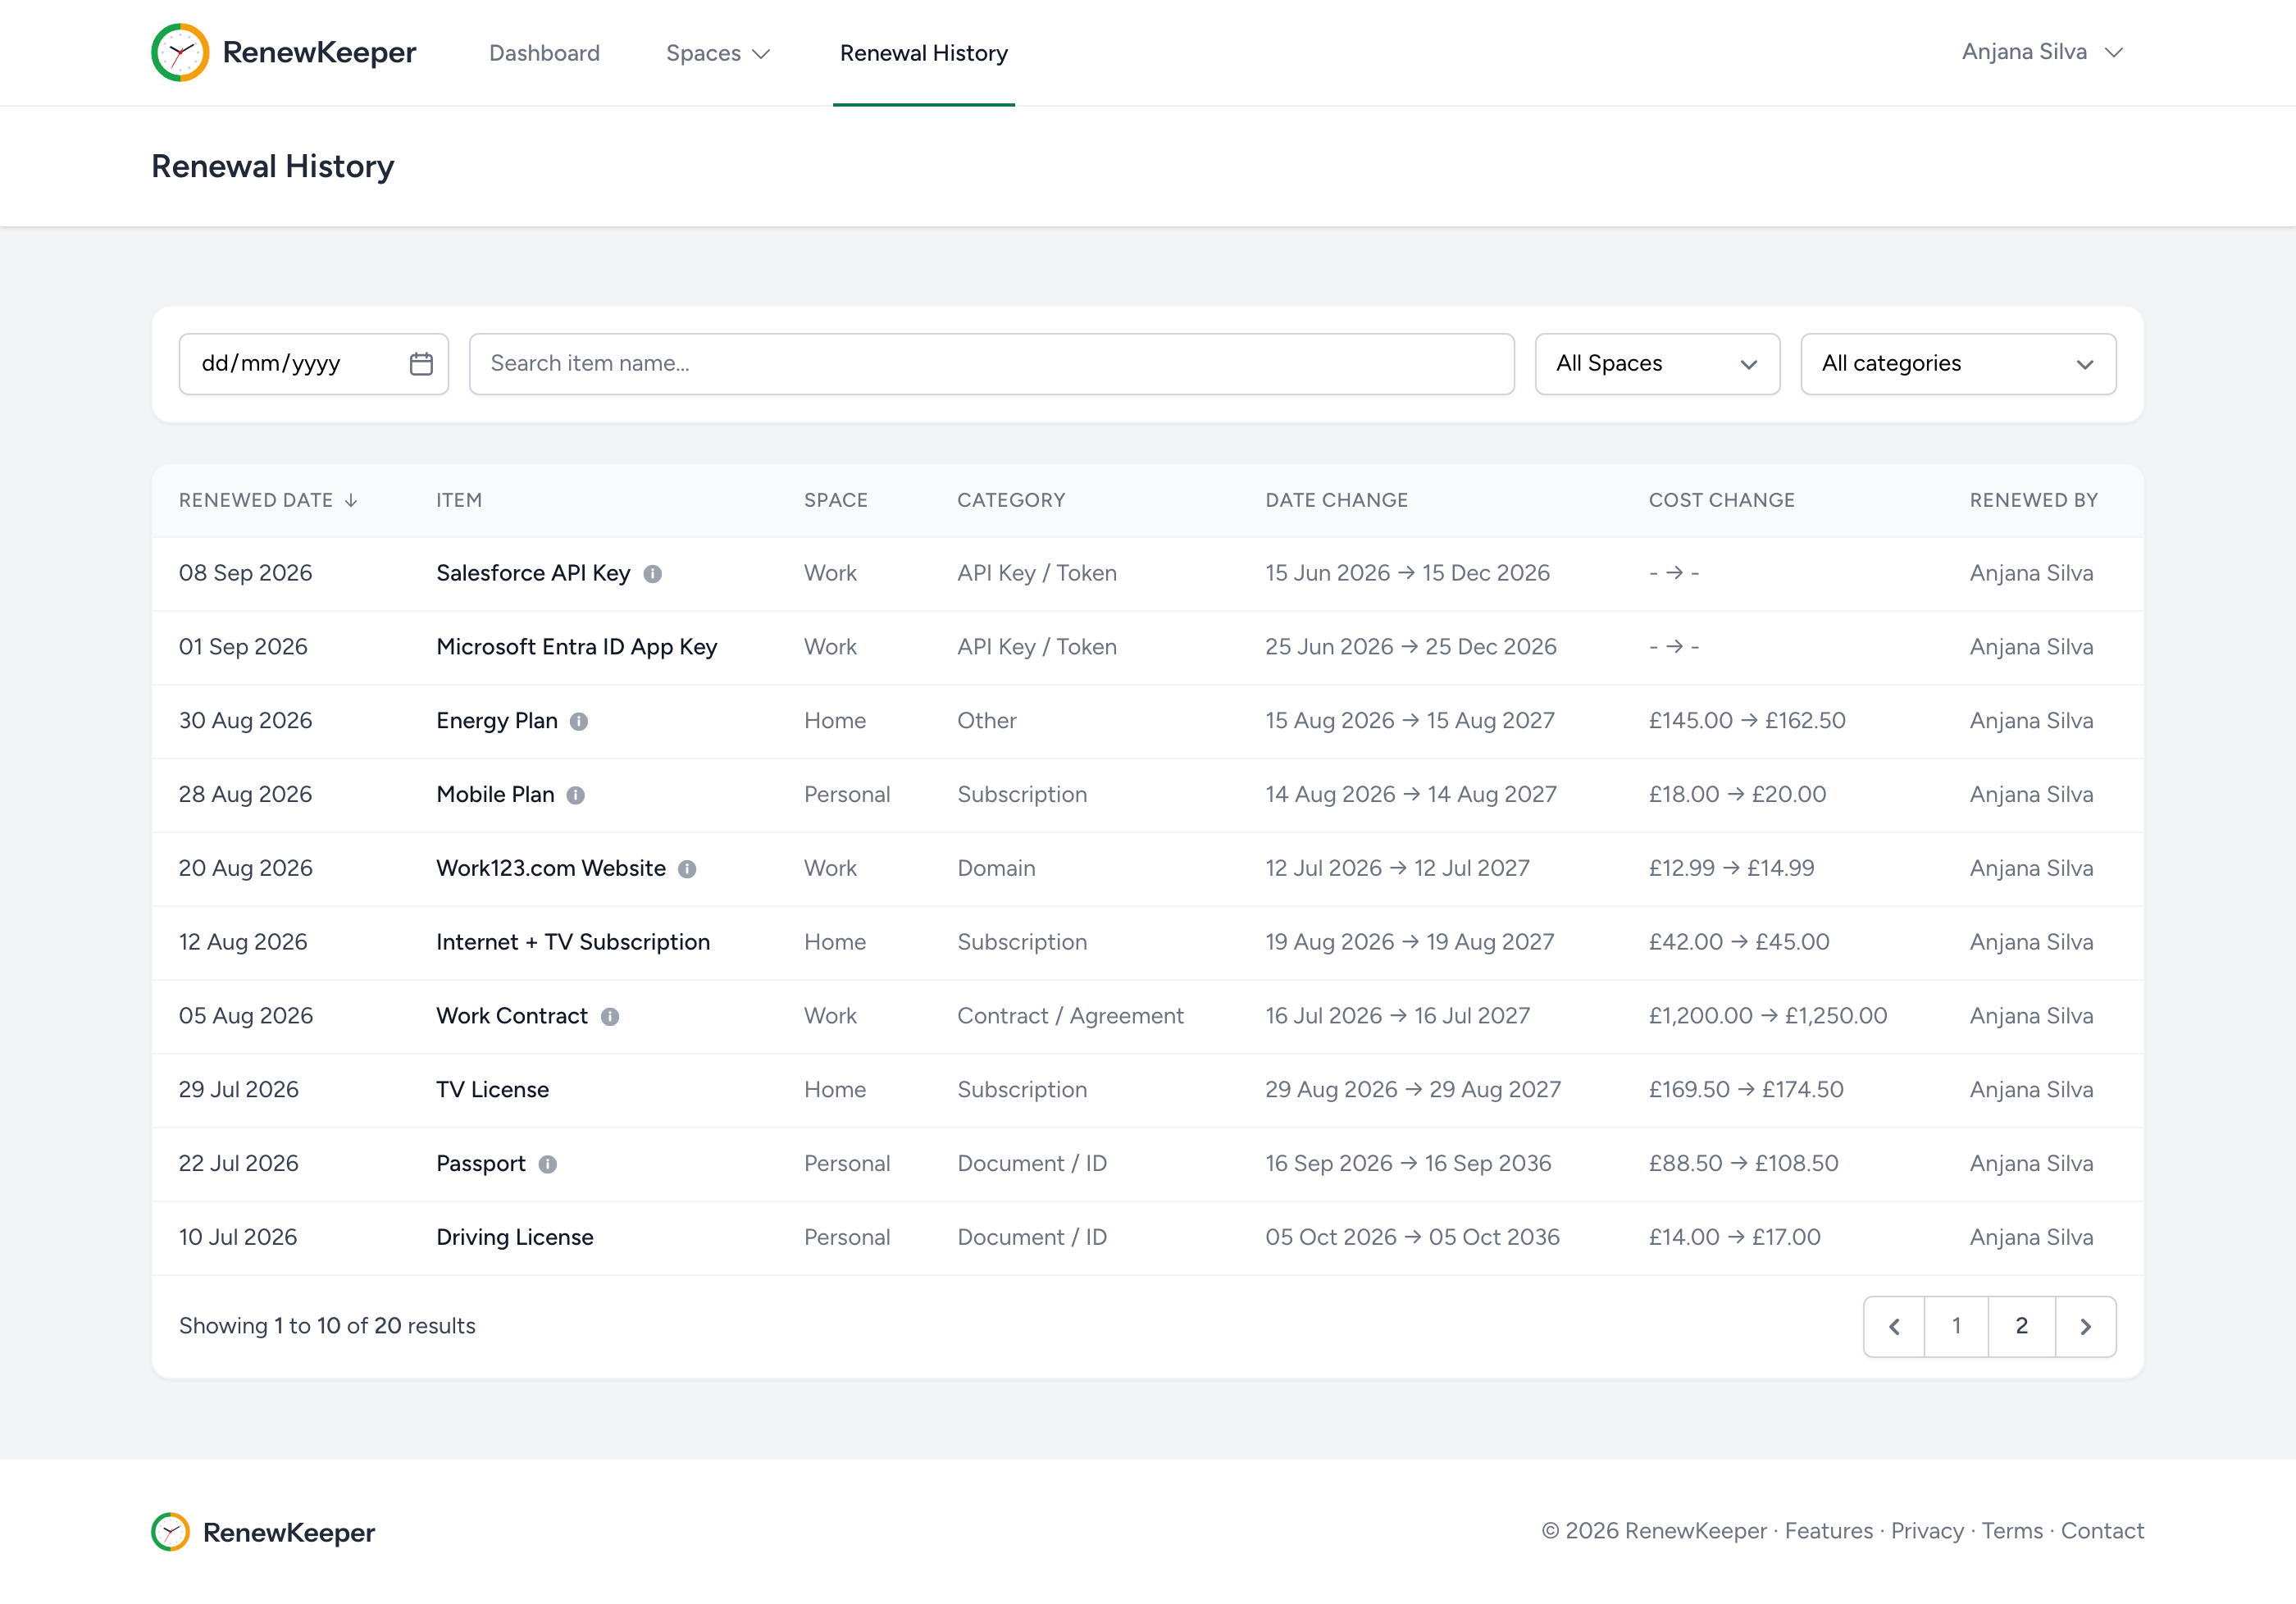
Task: Click the Renewed By column header
Action: 2033,501
